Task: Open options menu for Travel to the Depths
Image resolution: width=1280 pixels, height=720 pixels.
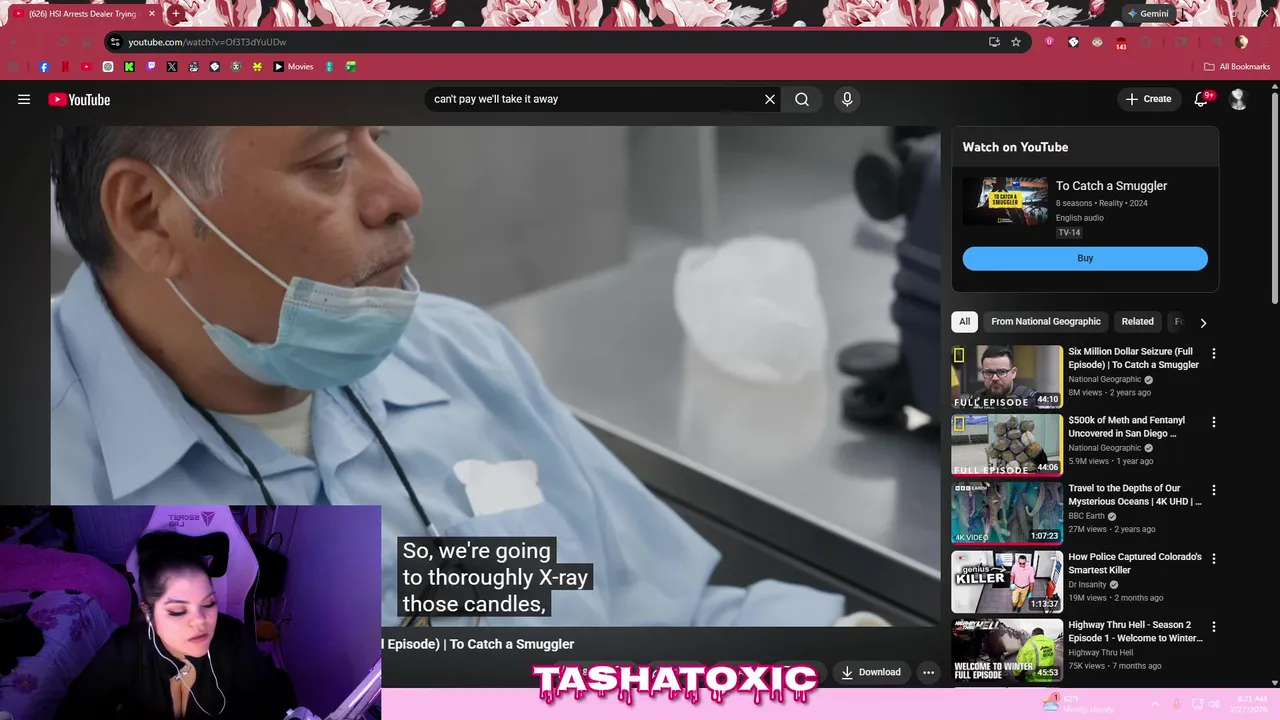Action: click(1214, 490)
